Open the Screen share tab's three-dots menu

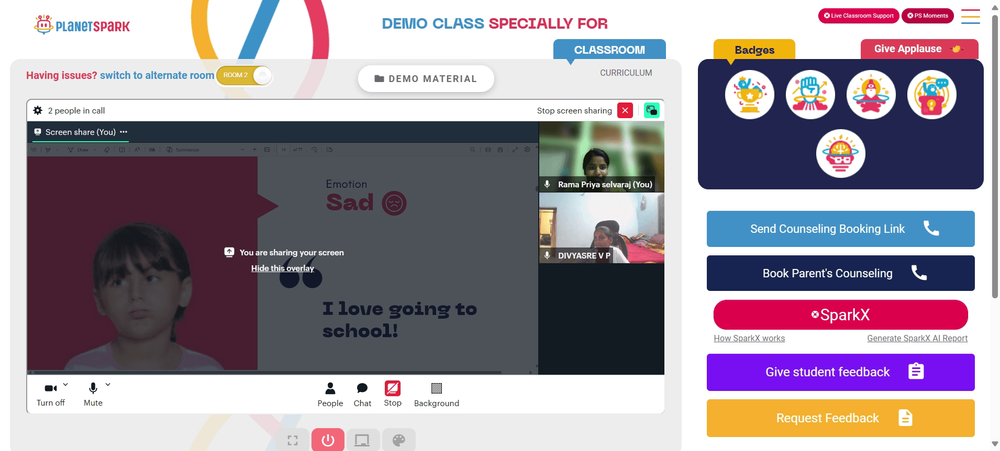pyautogui.click(x=124, y=132)
